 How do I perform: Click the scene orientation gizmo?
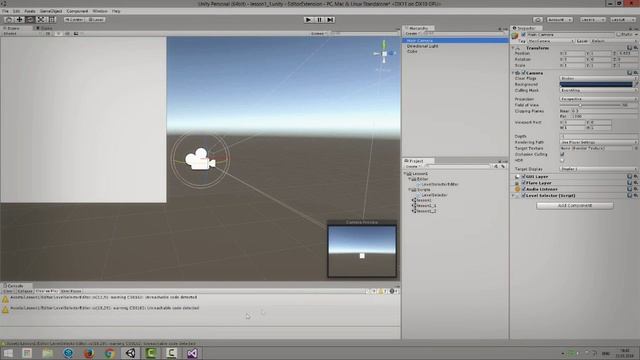[x=384, y=53]
